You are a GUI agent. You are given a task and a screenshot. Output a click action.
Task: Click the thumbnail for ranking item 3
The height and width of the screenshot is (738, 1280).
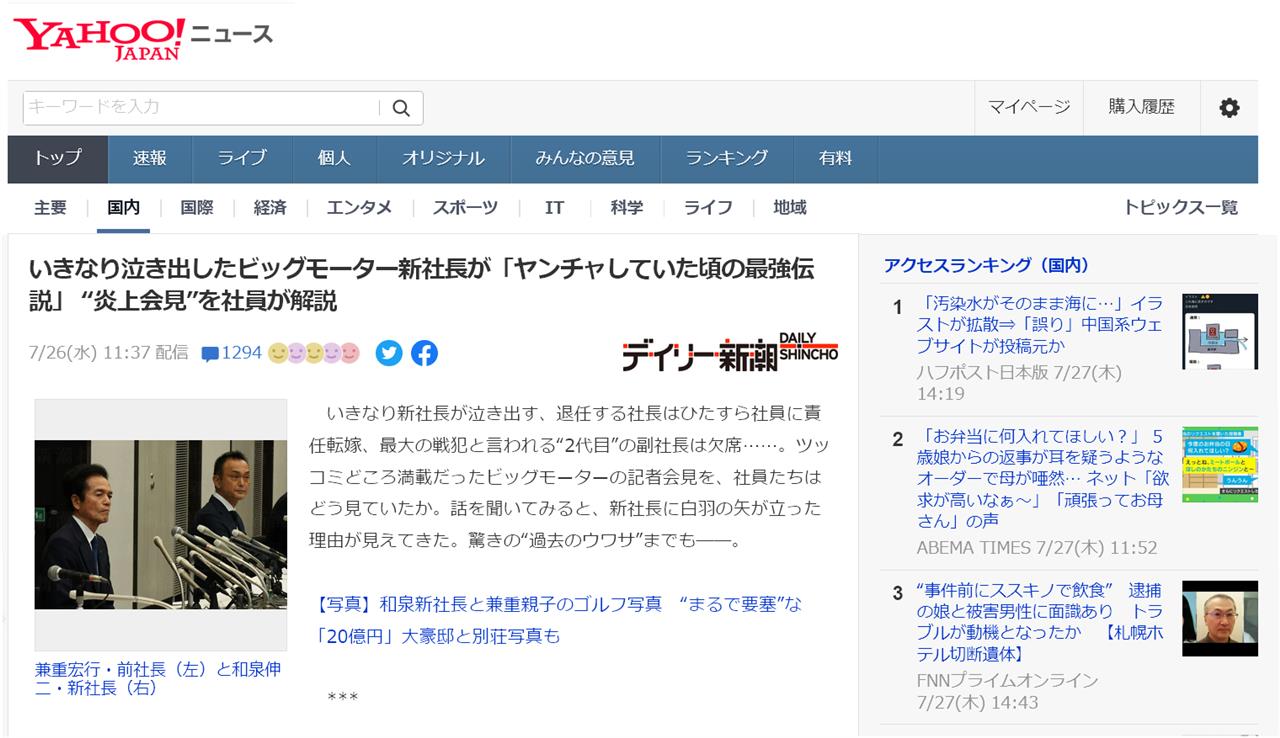point(1219,618)
